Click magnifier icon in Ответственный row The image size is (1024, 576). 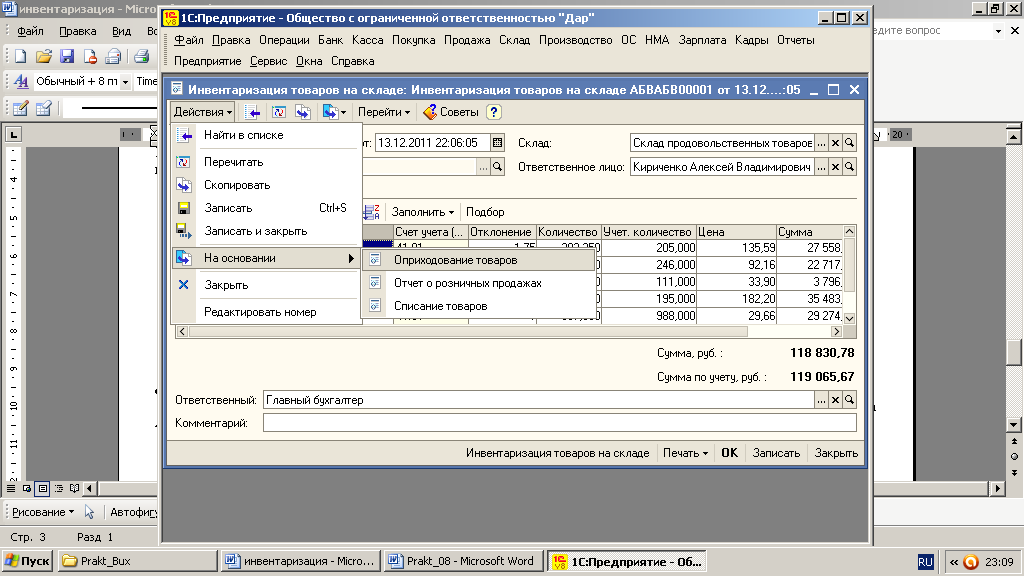850,400
